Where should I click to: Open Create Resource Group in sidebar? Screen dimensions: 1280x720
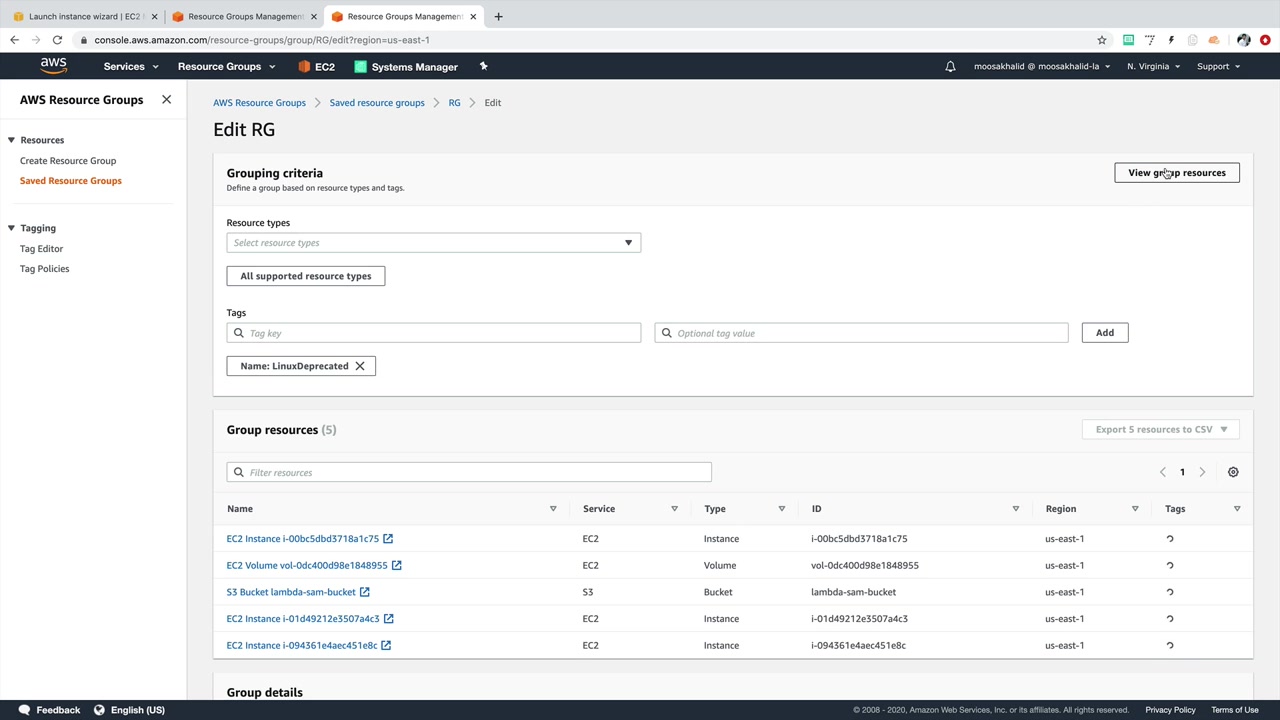[68, 161]
